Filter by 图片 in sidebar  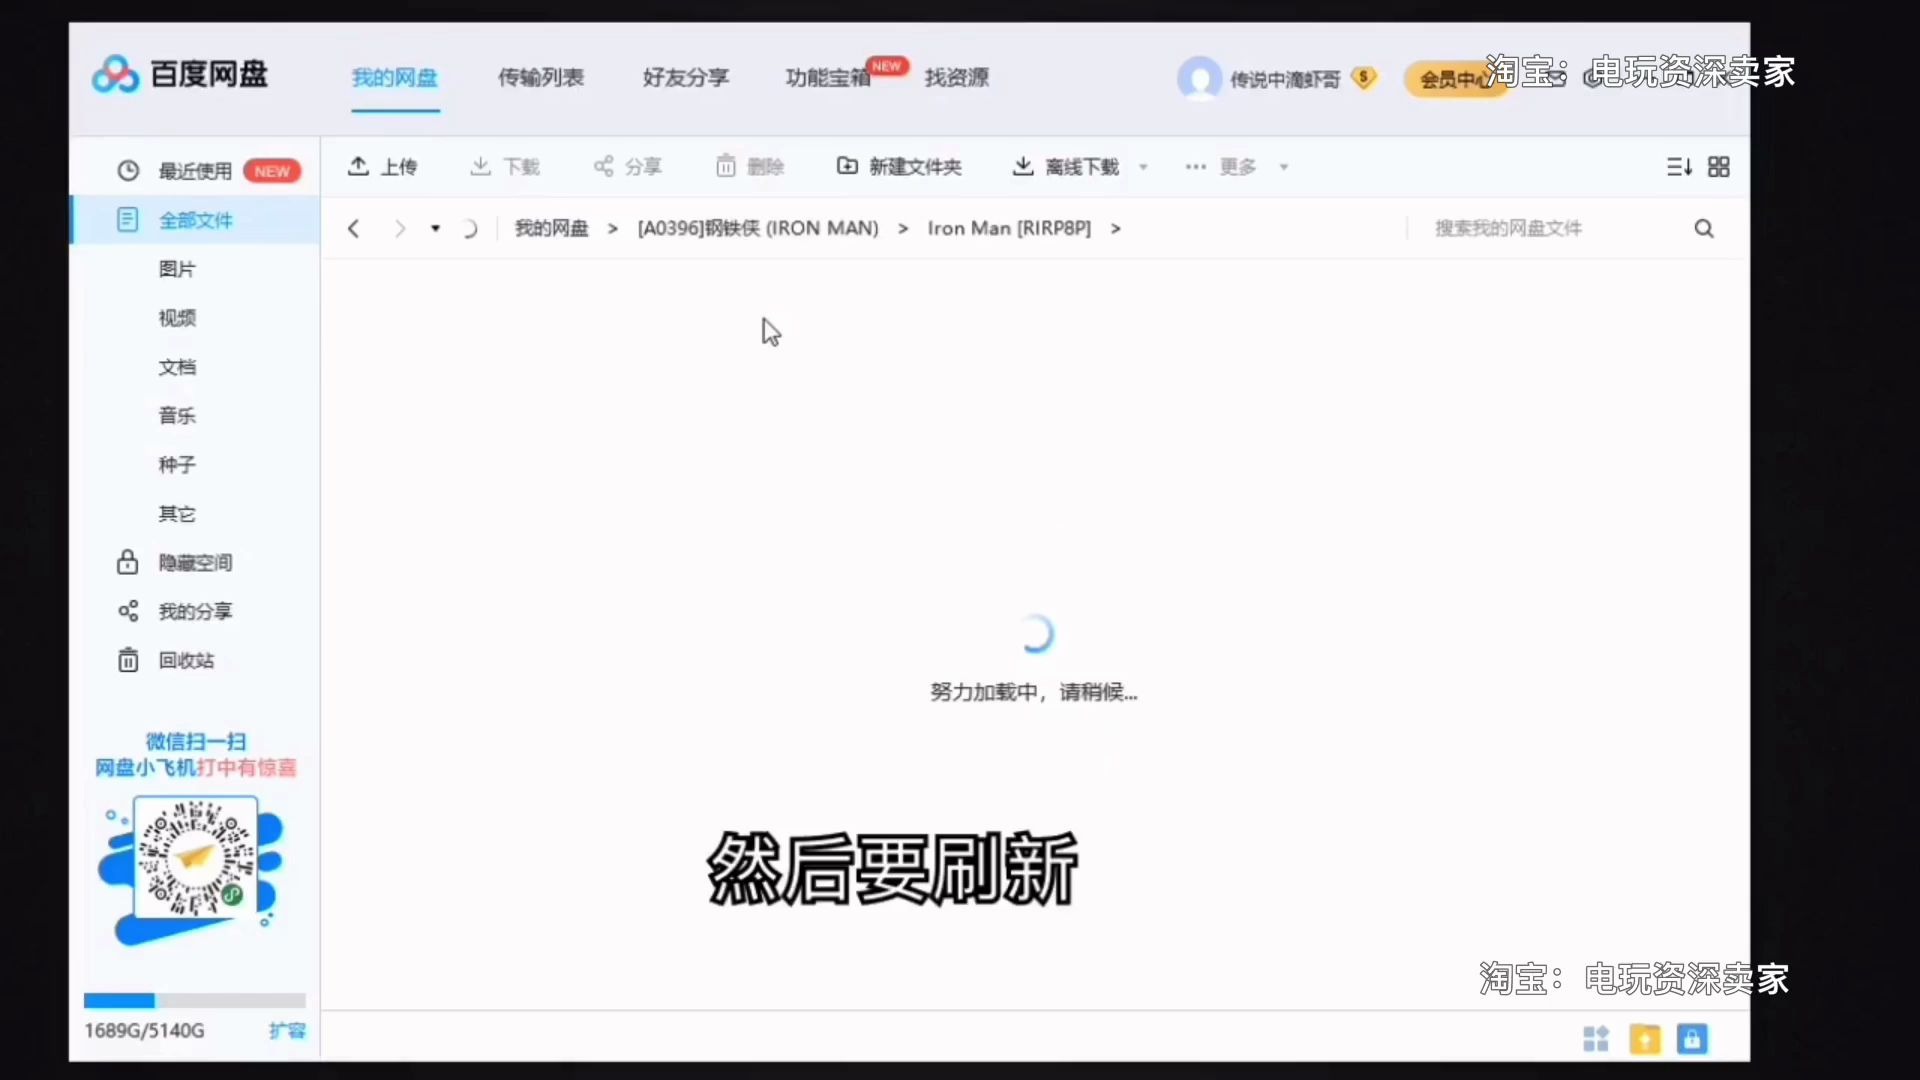pyautogui.click(x=177, y=269)
